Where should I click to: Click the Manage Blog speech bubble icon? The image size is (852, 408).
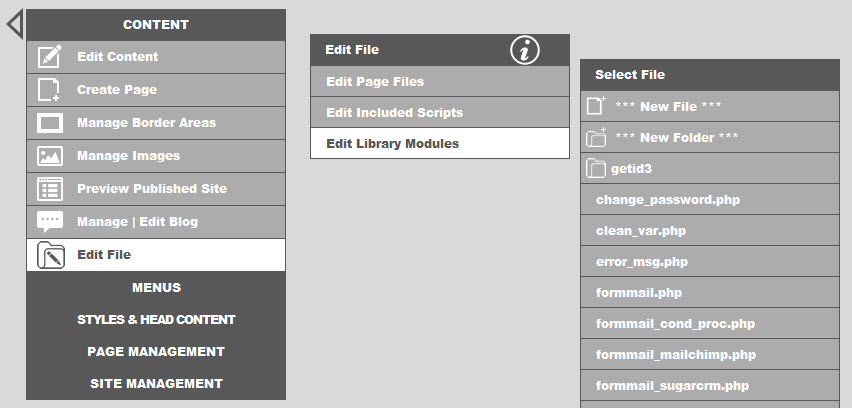(49, 222)
